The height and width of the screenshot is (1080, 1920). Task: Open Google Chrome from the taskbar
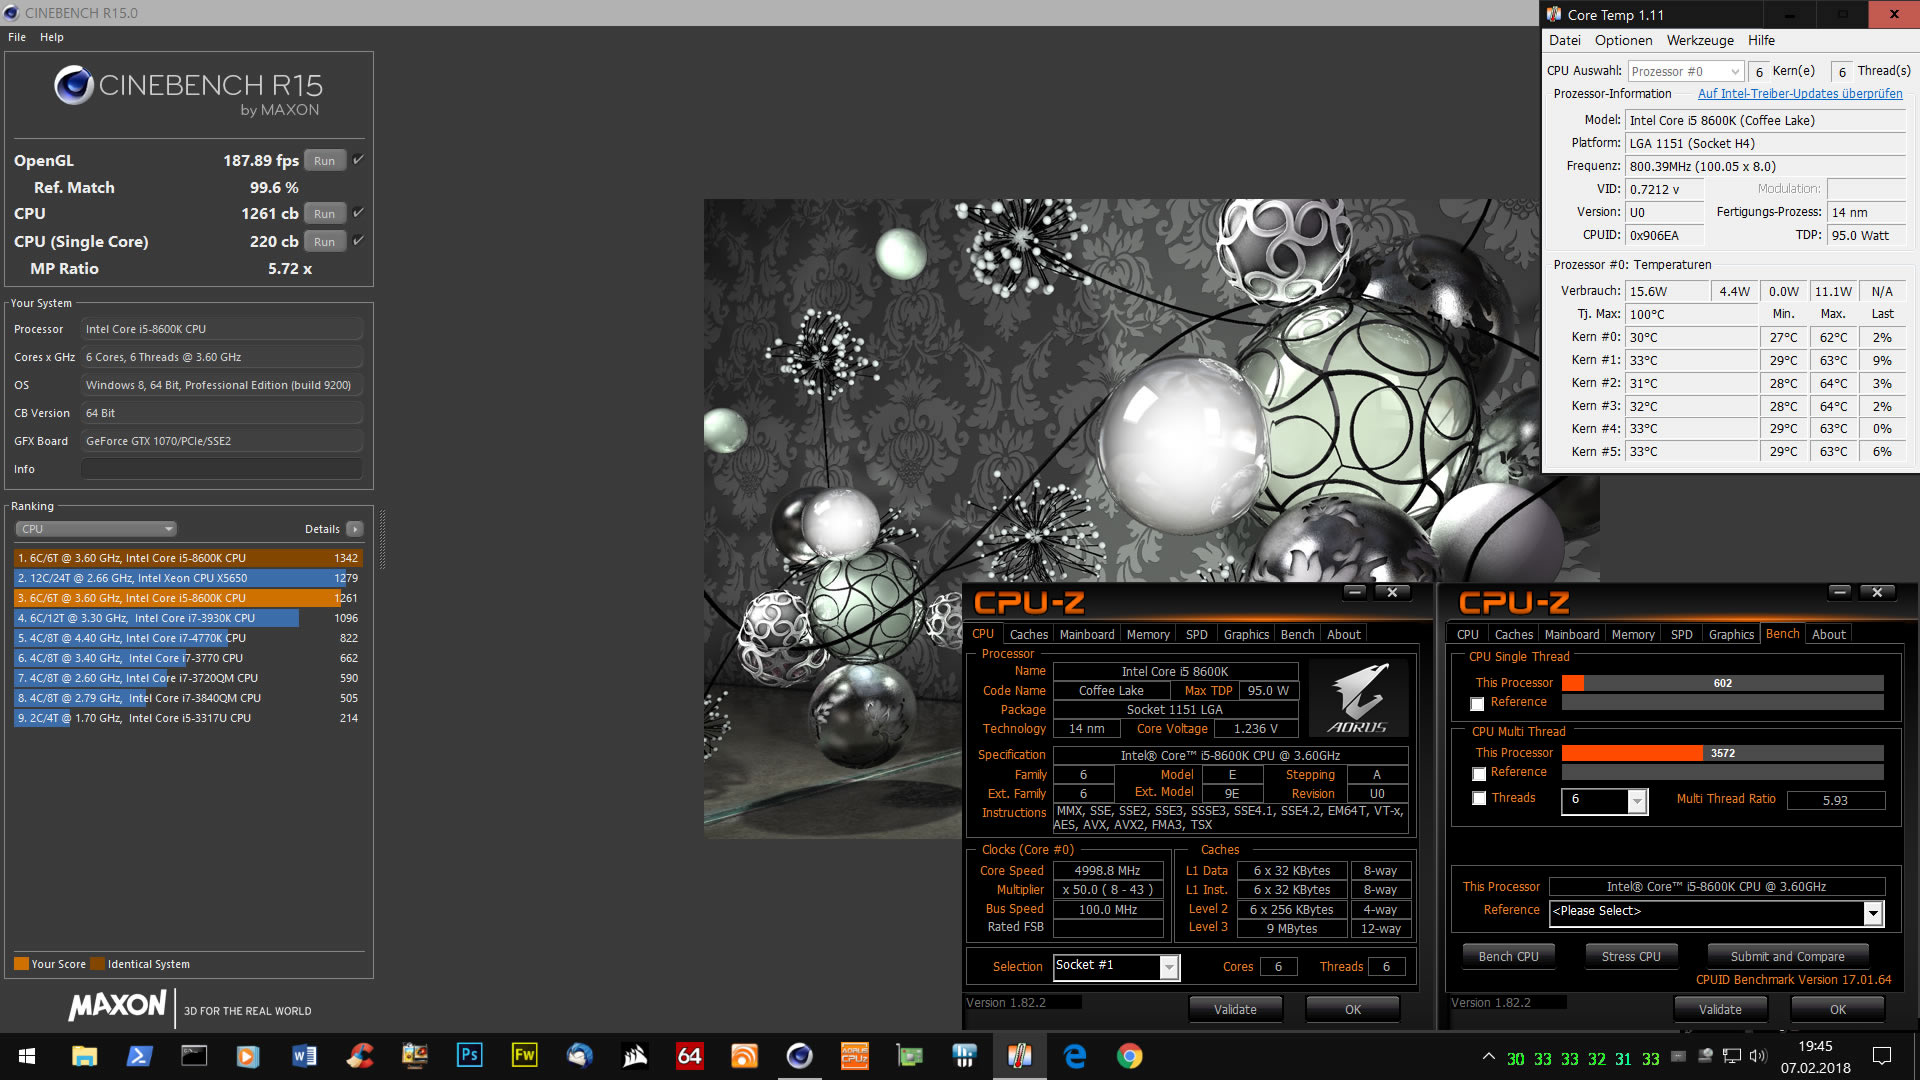click(1129, 1056)
